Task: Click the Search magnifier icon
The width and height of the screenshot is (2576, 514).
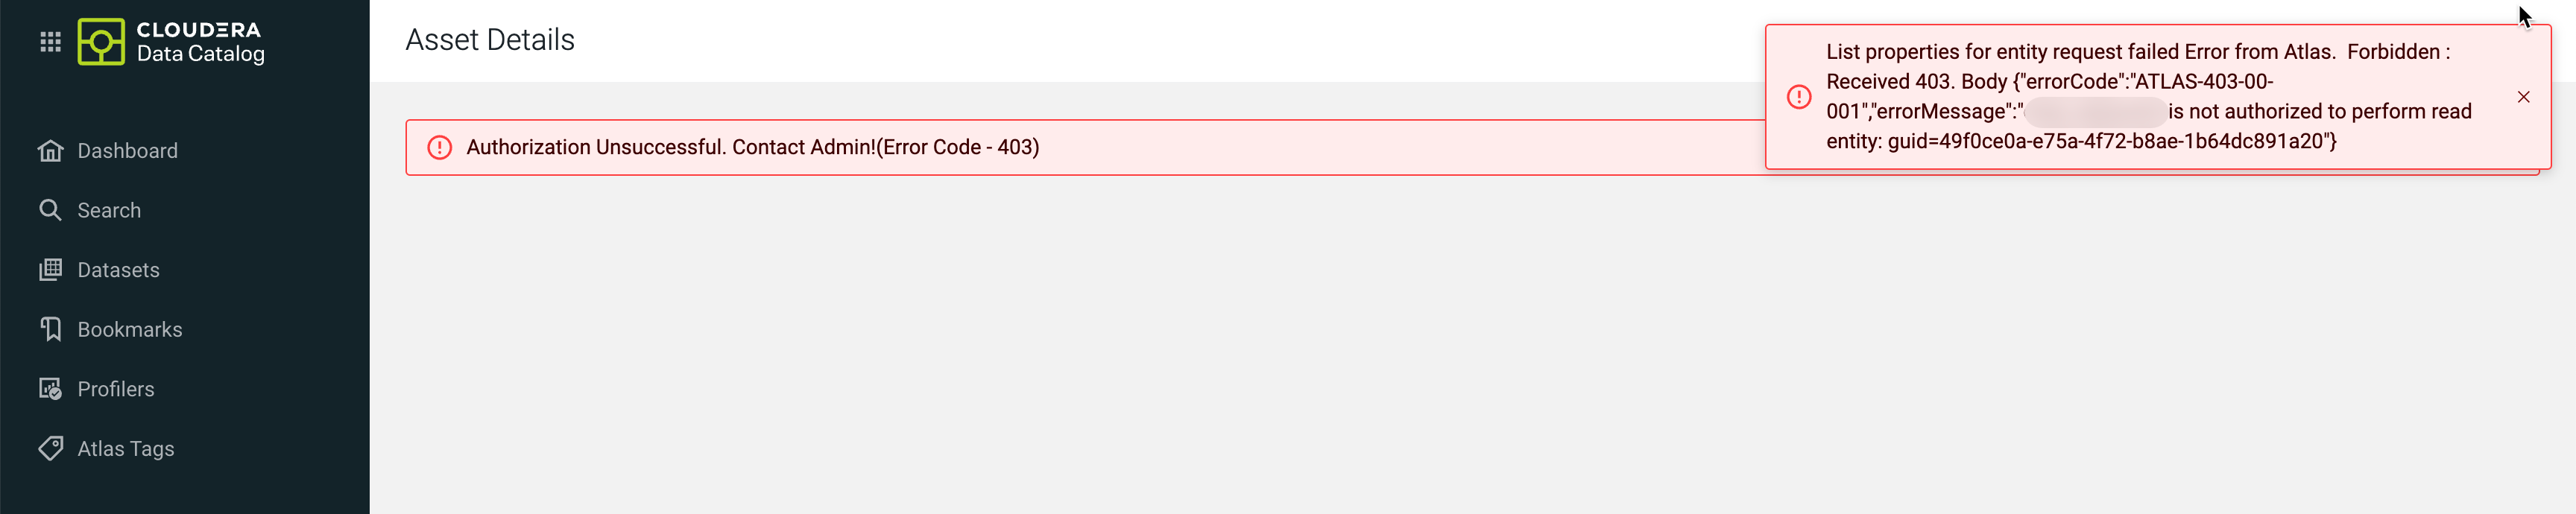Action: 50,210
